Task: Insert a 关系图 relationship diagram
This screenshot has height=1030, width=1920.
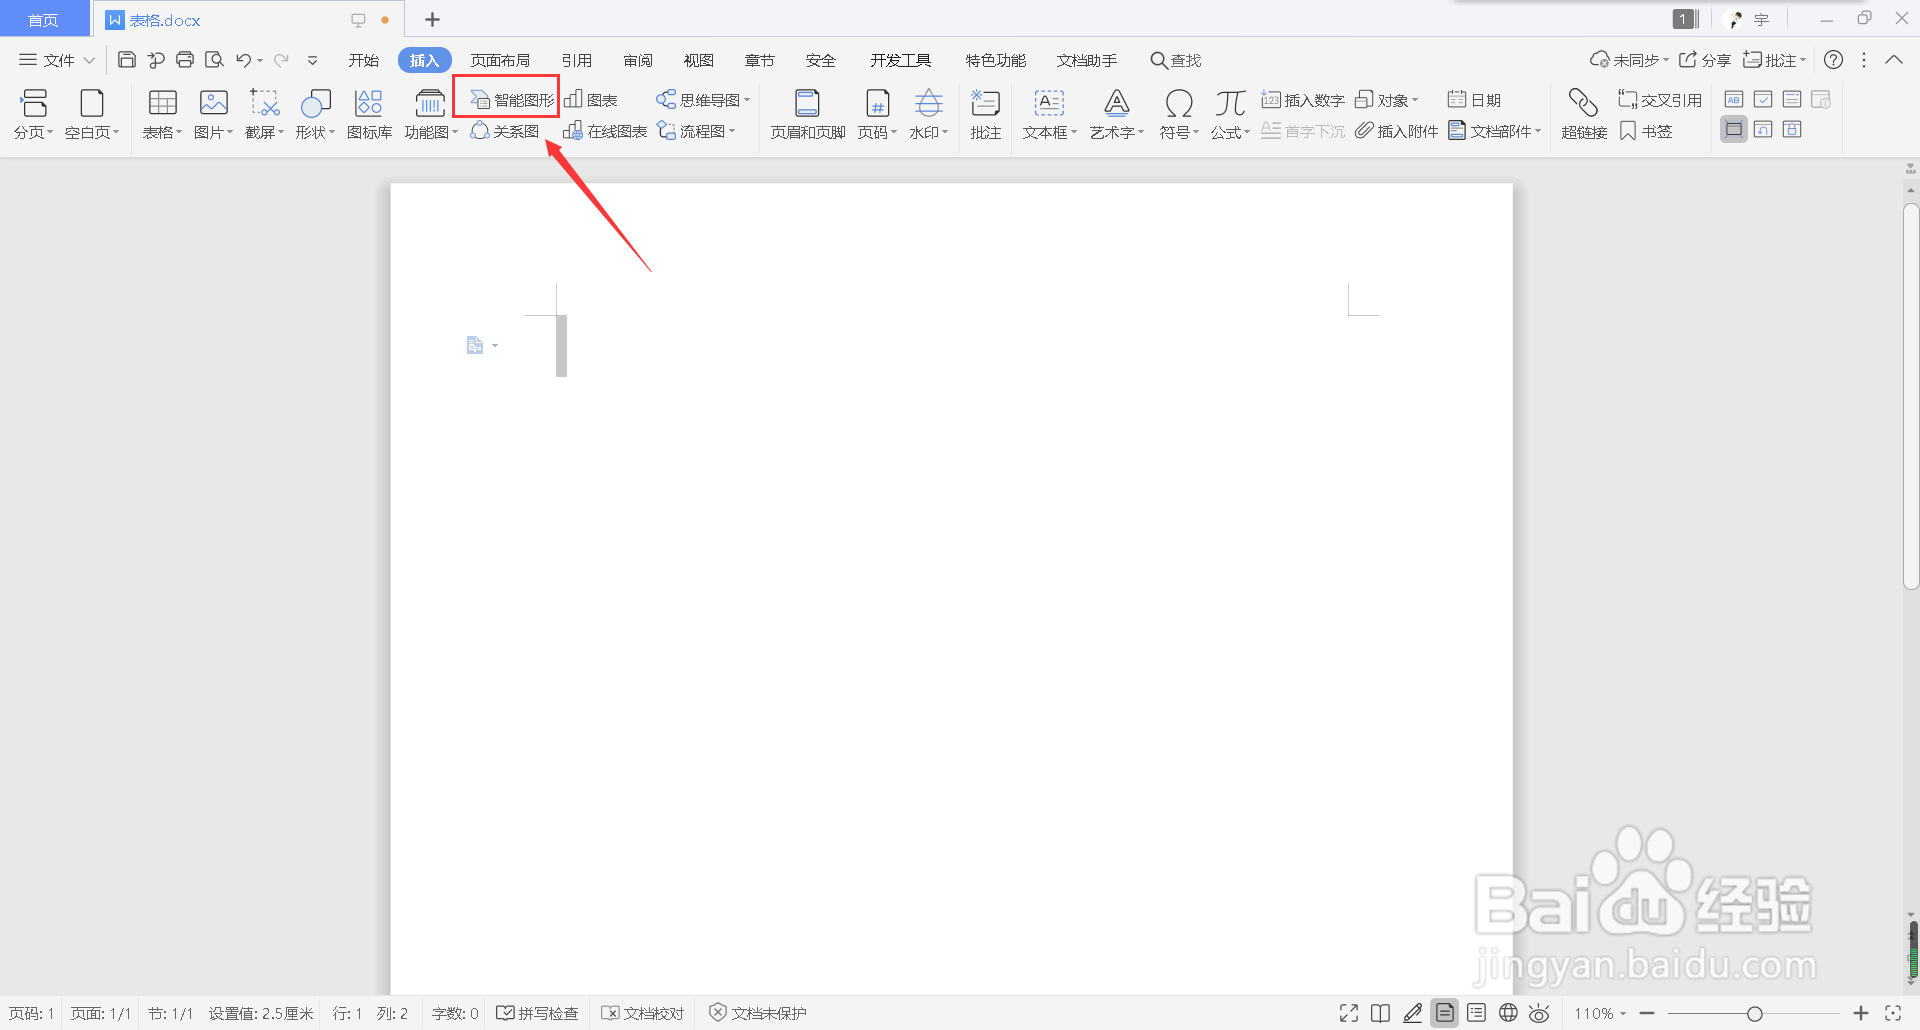Action: 505,131
